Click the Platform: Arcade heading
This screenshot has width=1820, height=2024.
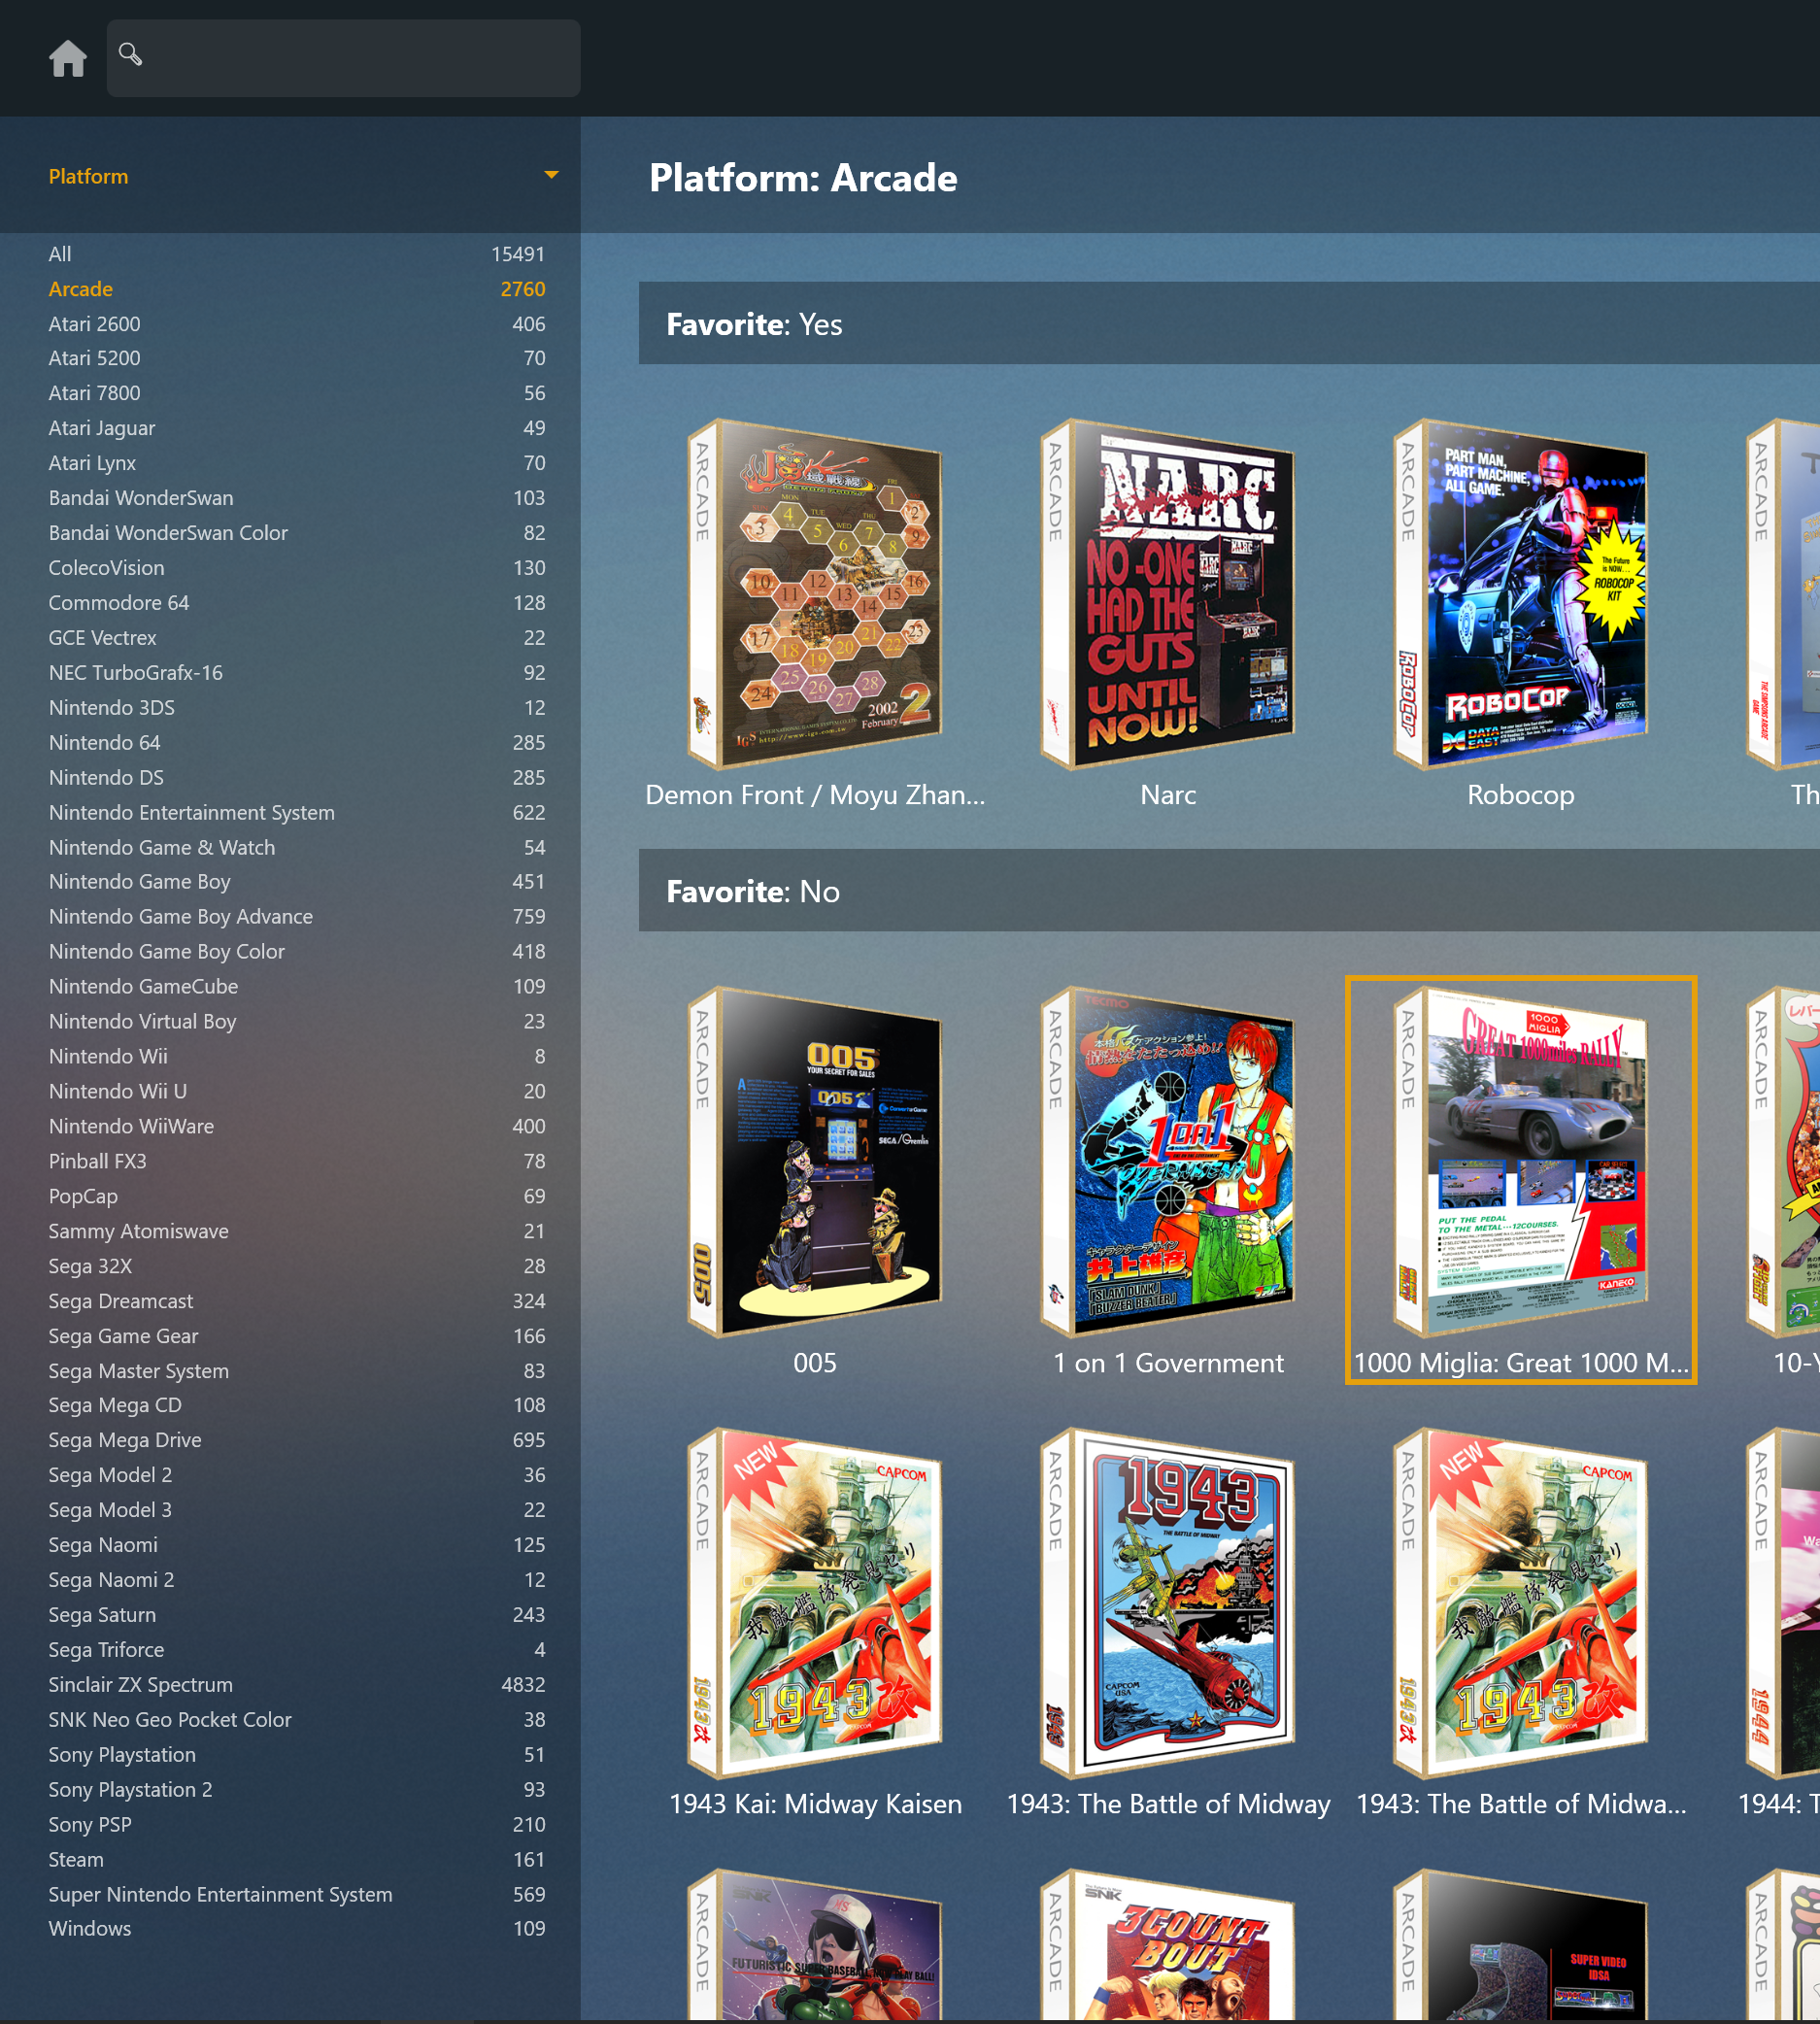pyautogui.click(x=803, y=178)
